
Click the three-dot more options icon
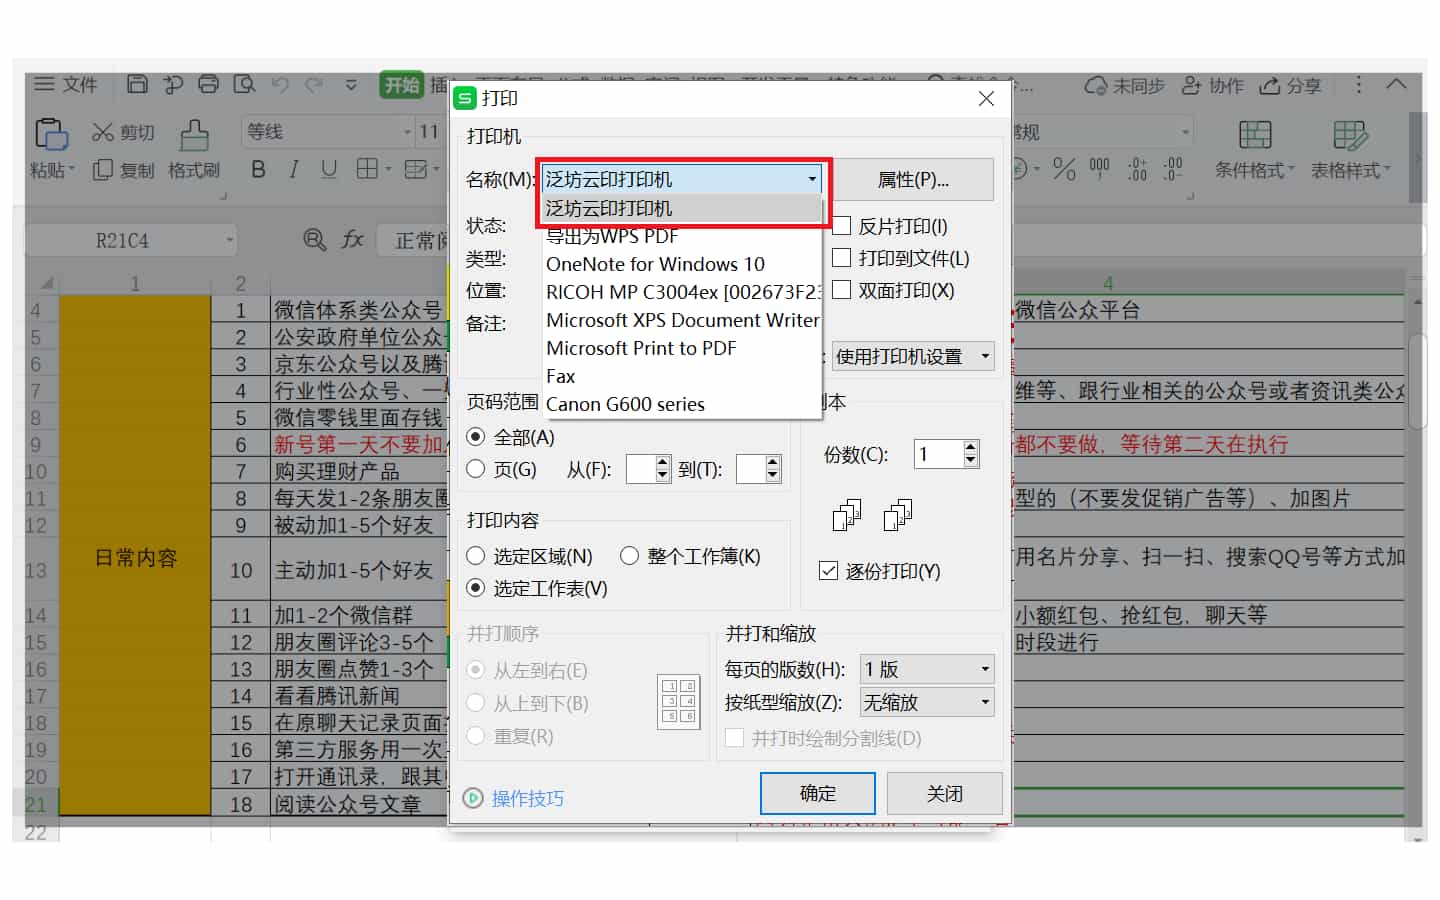point(1358,85)
